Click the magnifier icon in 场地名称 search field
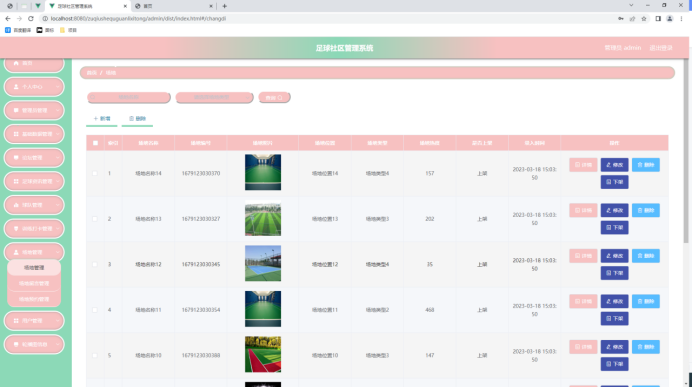Viewport: 692px width, 388px height. 93,97
